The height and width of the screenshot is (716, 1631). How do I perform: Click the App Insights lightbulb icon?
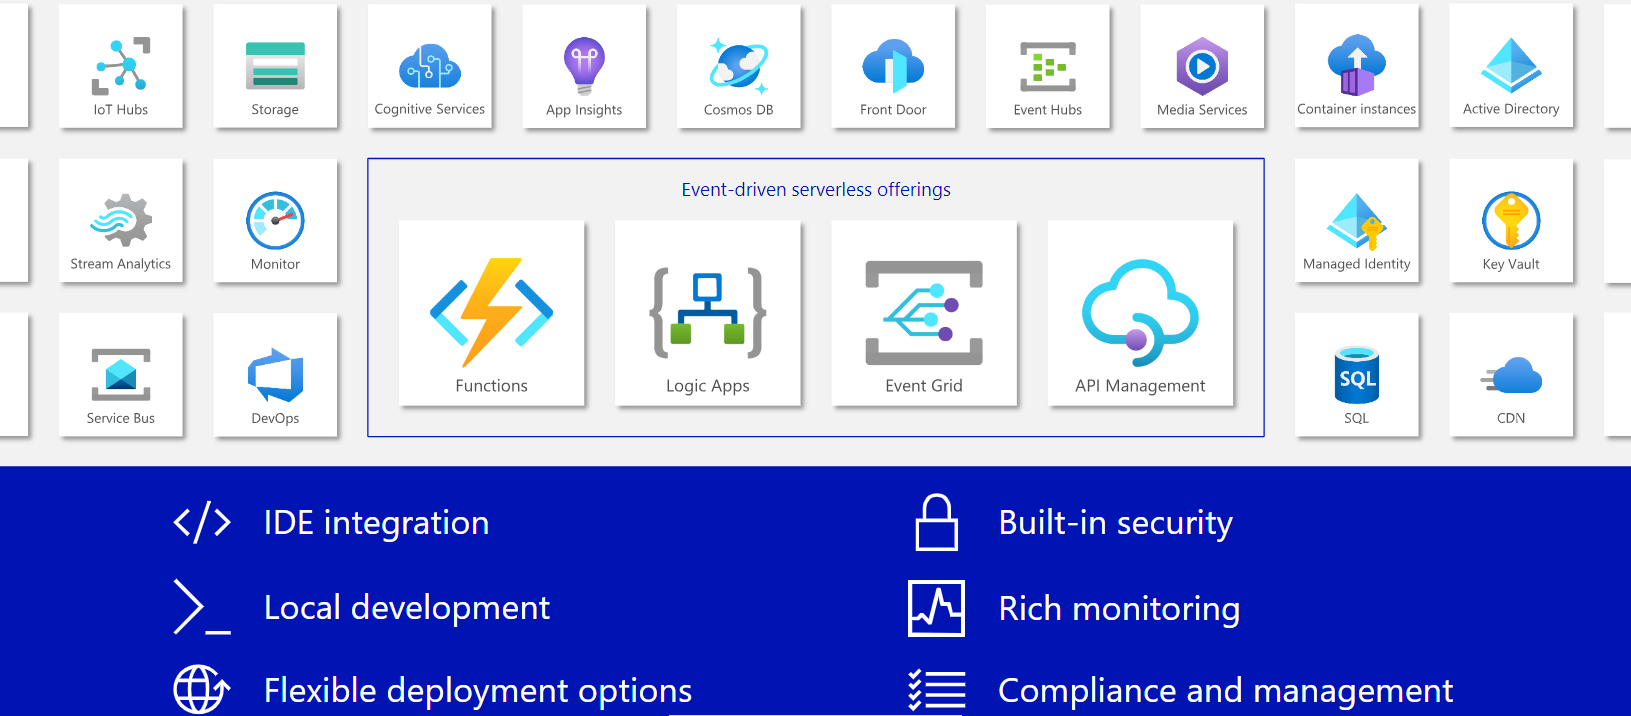point(584,66)
